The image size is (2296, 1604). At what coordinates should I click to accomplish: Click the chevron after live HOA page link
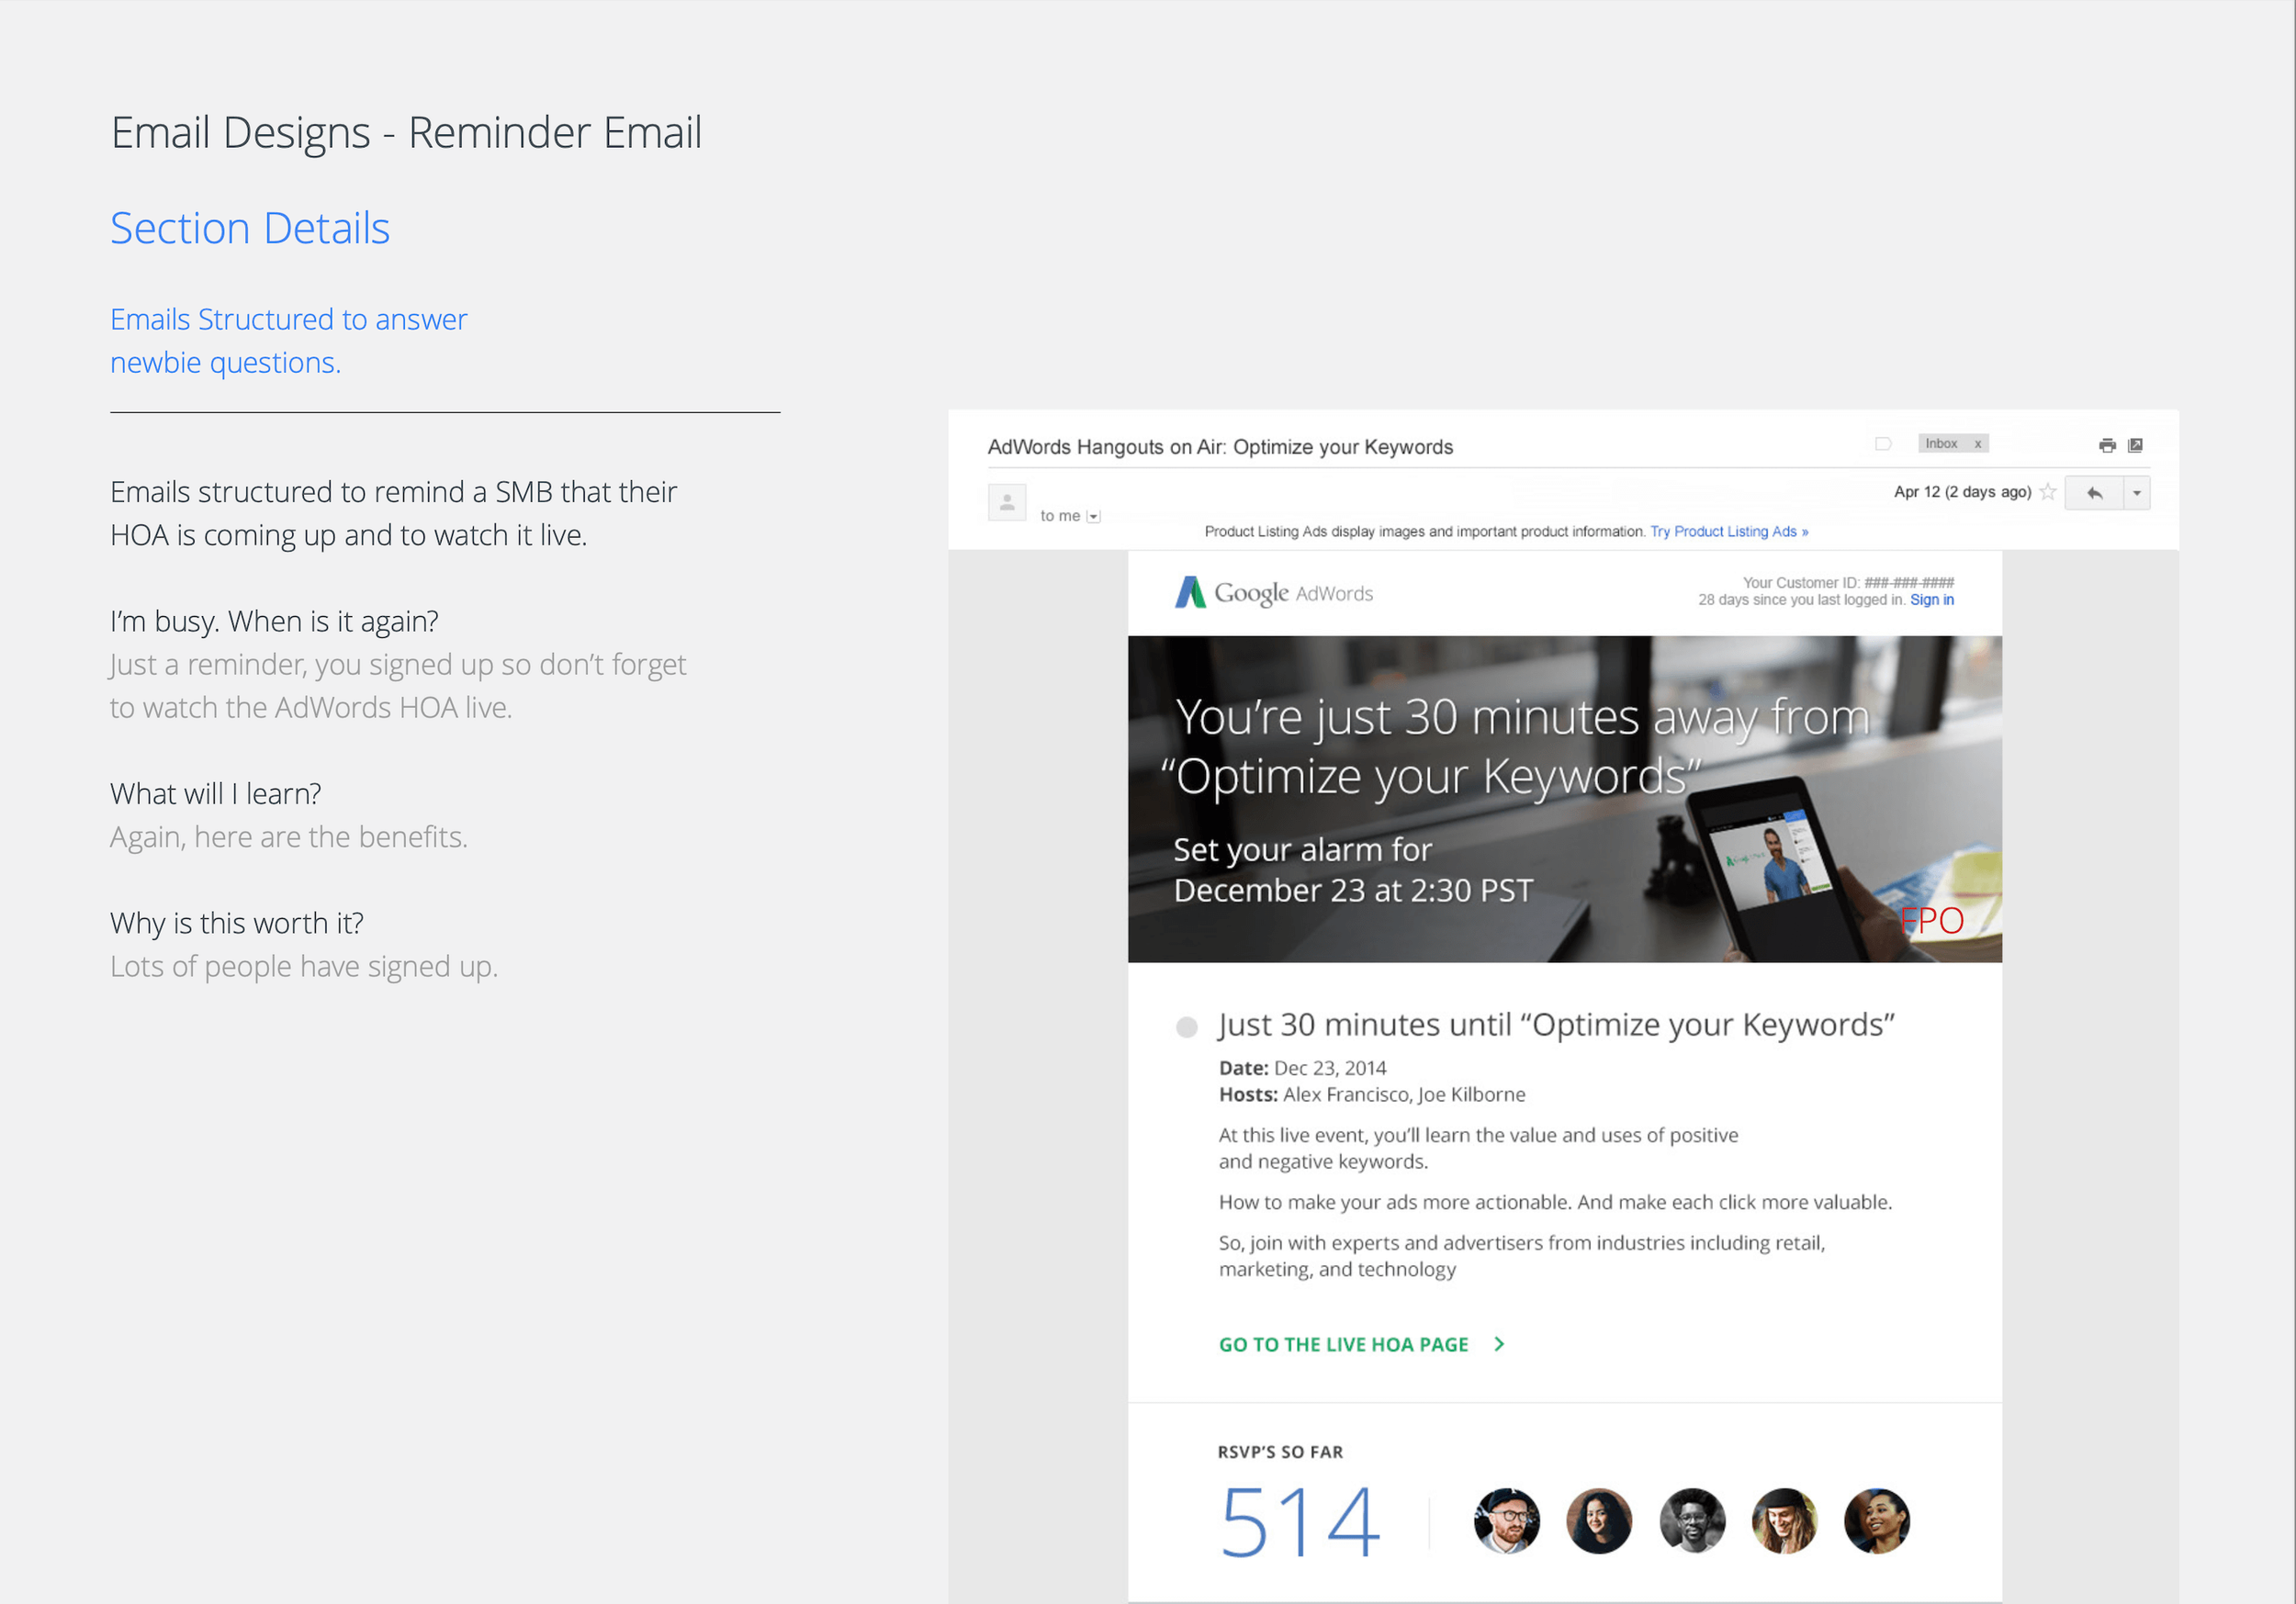[x=1498, y=1344]
